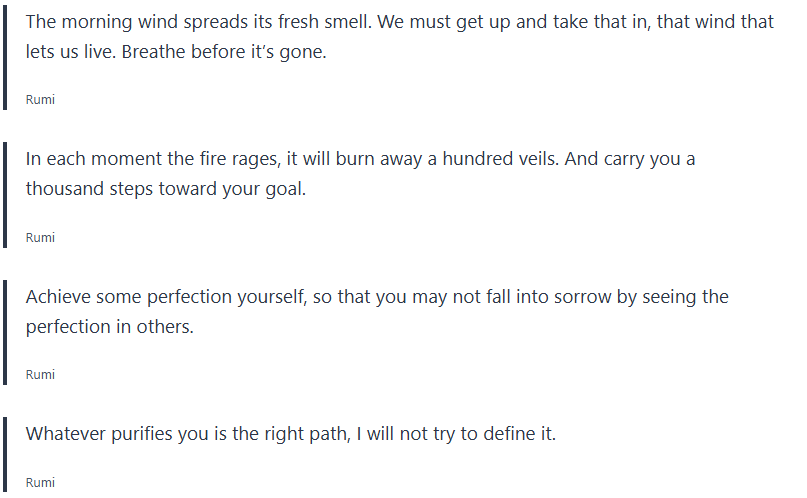Click Rumi below the fire rages quote
This screenshot has height=498, width=807.
(40, 237)
